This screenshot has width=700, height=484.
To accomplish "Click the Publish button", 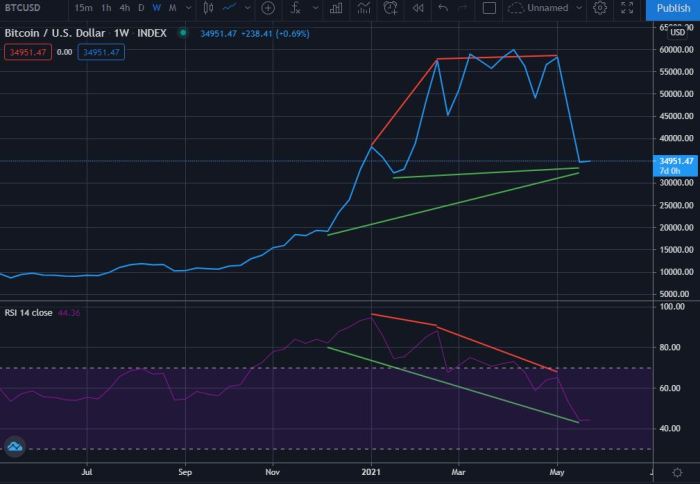I will coord(673,9).
